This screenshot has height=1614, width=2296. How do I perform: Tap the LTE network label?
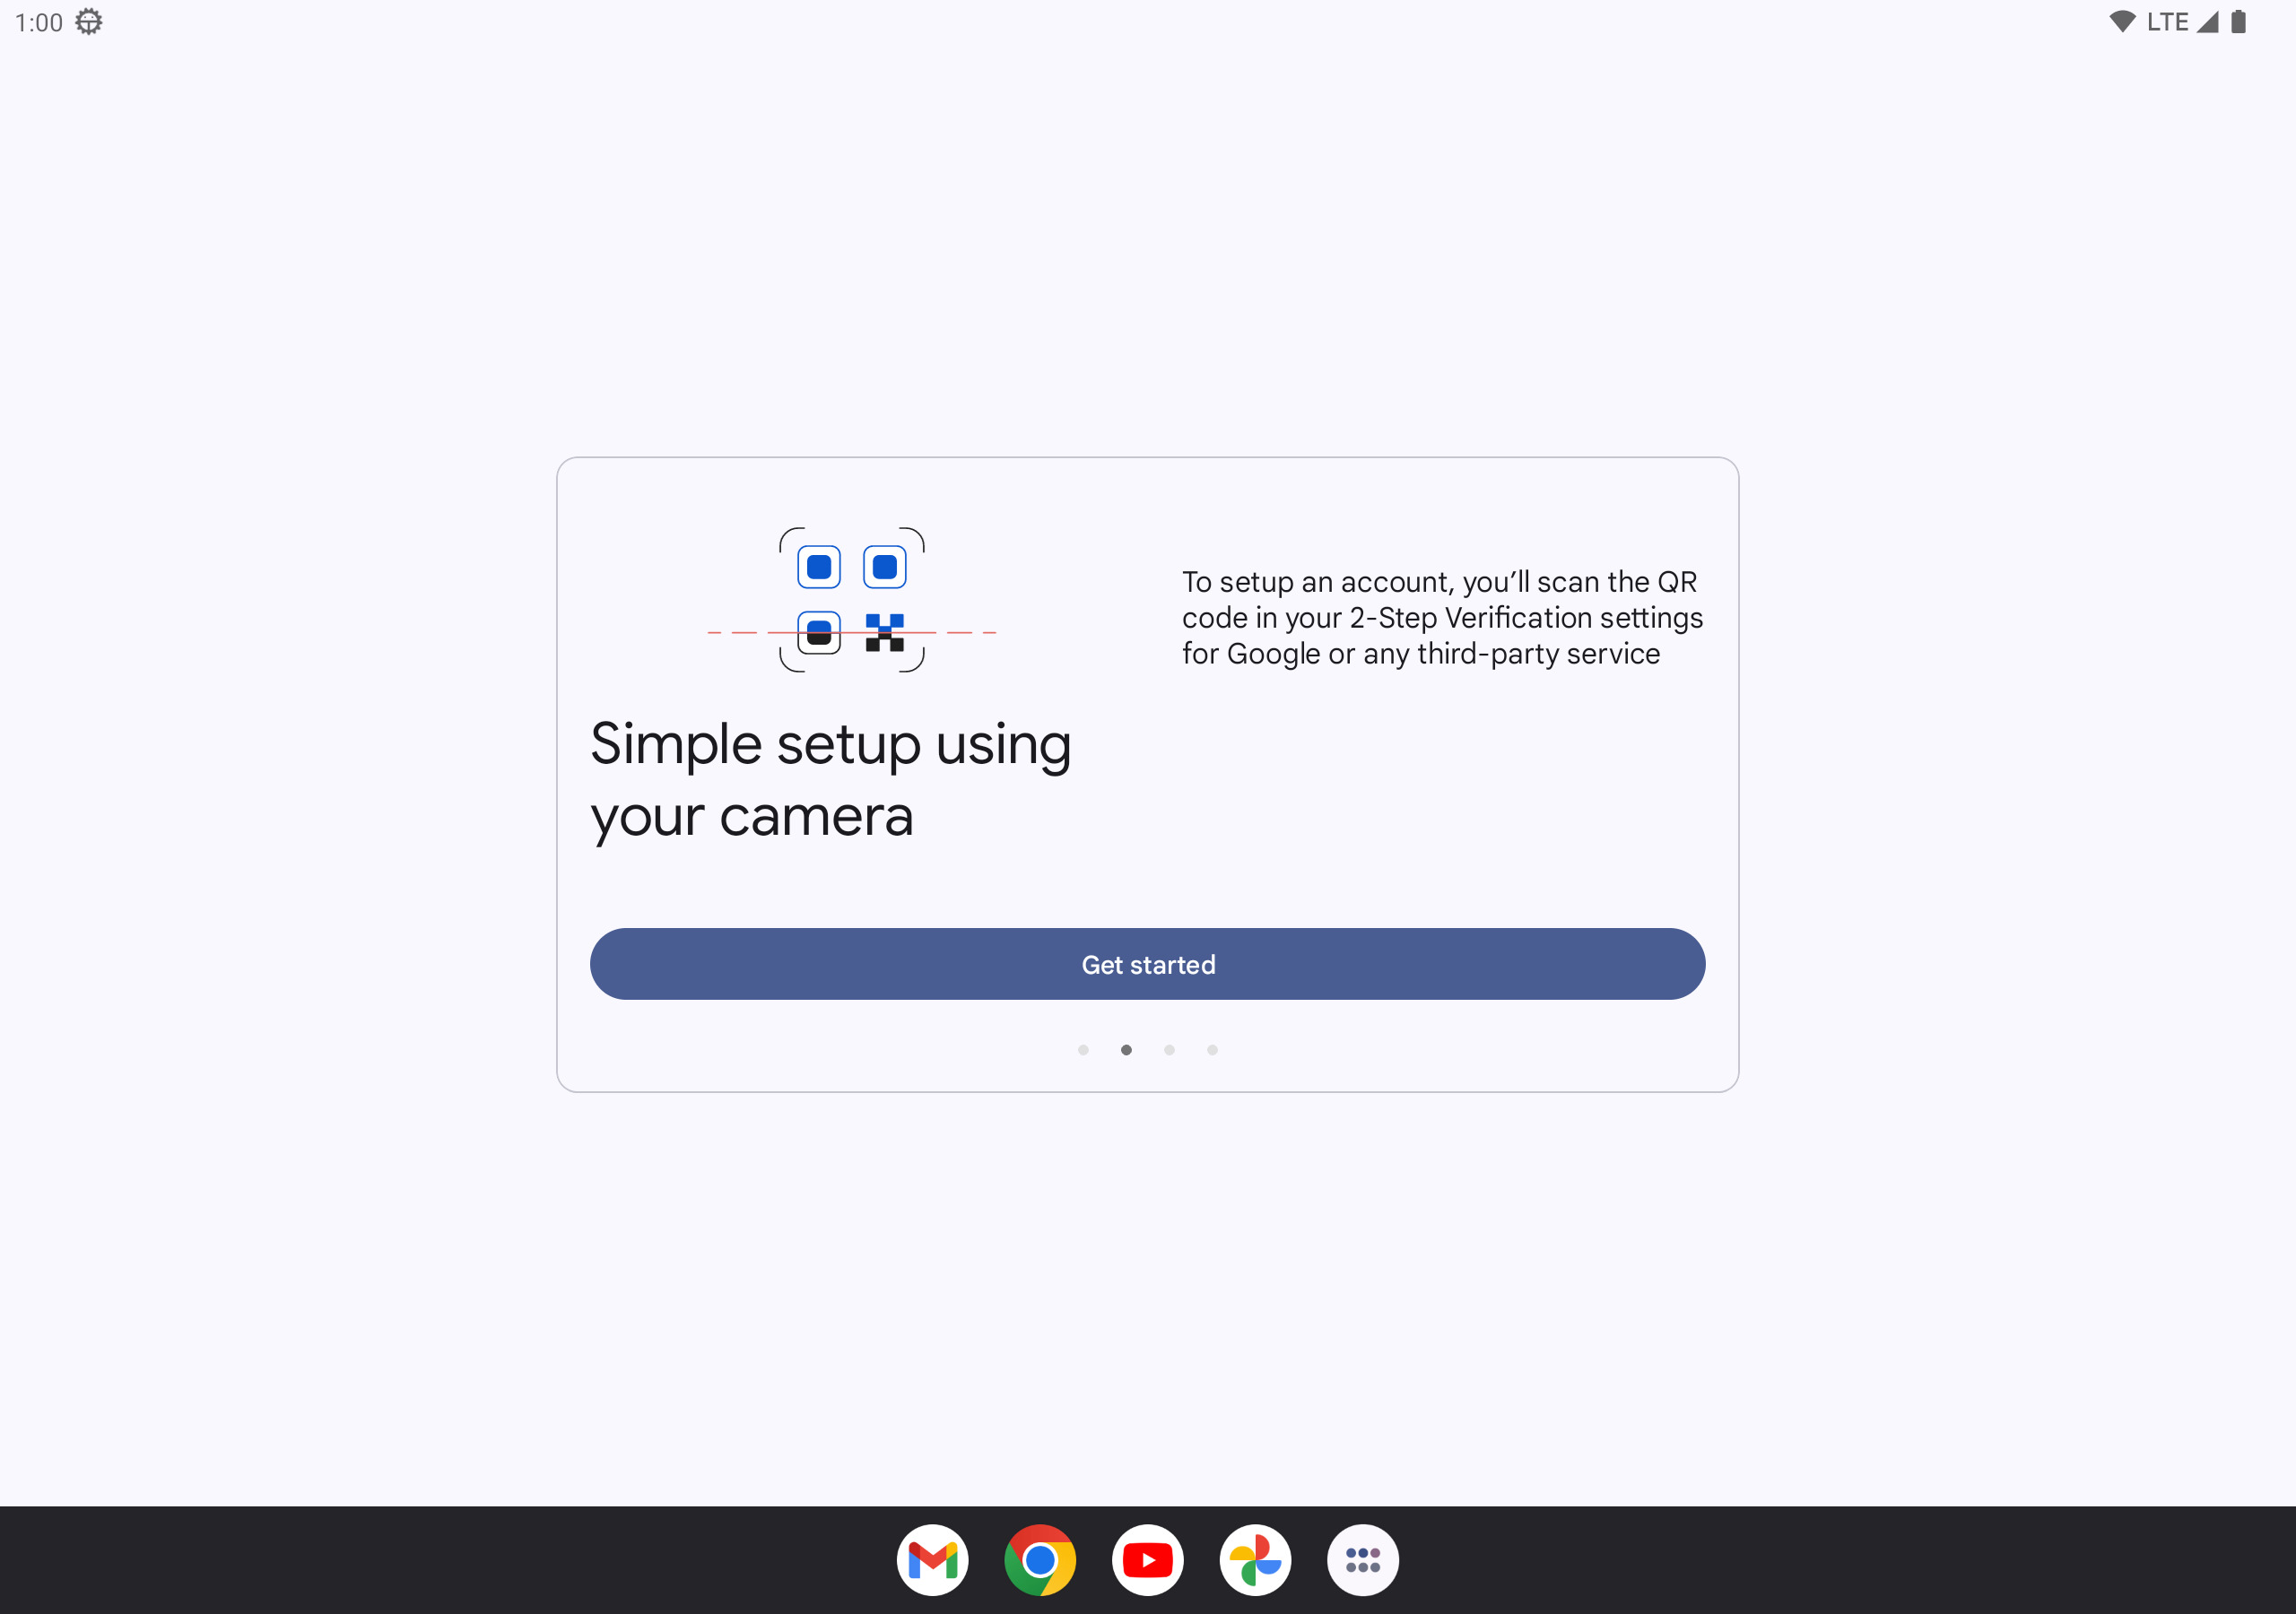tap(2167, 22)
